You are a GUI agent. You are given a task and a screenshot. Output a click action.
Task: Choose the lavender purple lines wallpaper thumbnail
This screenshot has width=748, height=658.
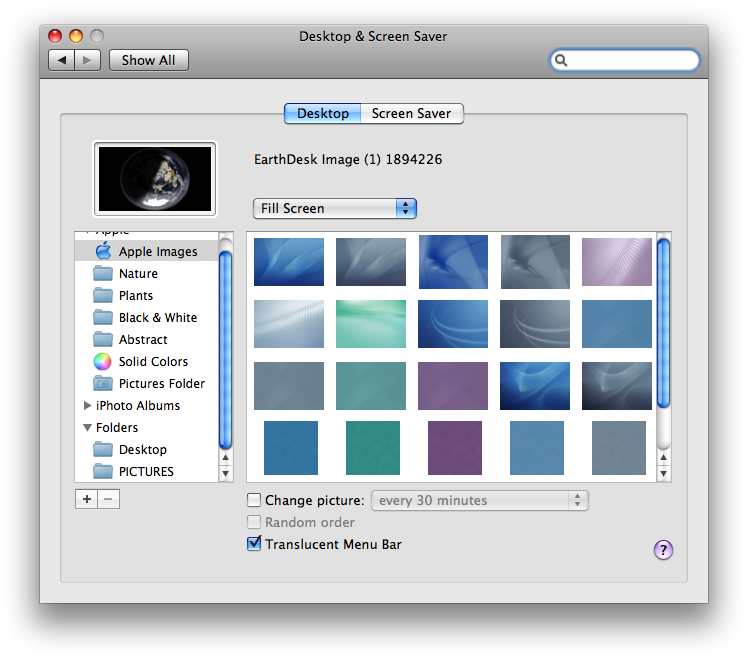pyautogui.click(x=617, y=262)
